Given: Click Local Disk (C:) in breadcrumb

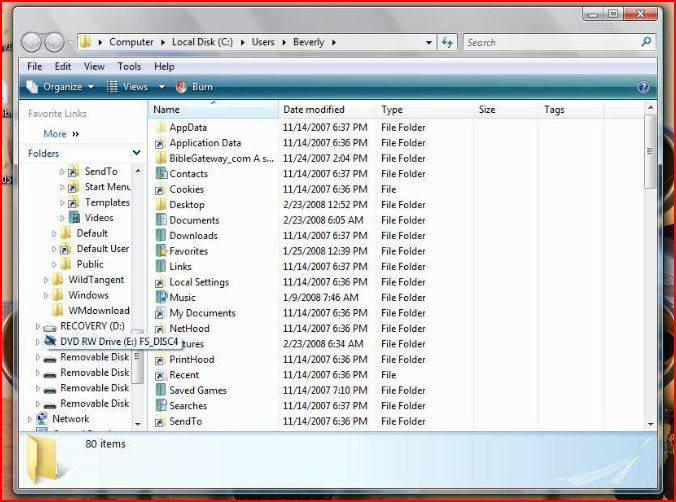Looking at the screenshot, I should coord(202,42).
